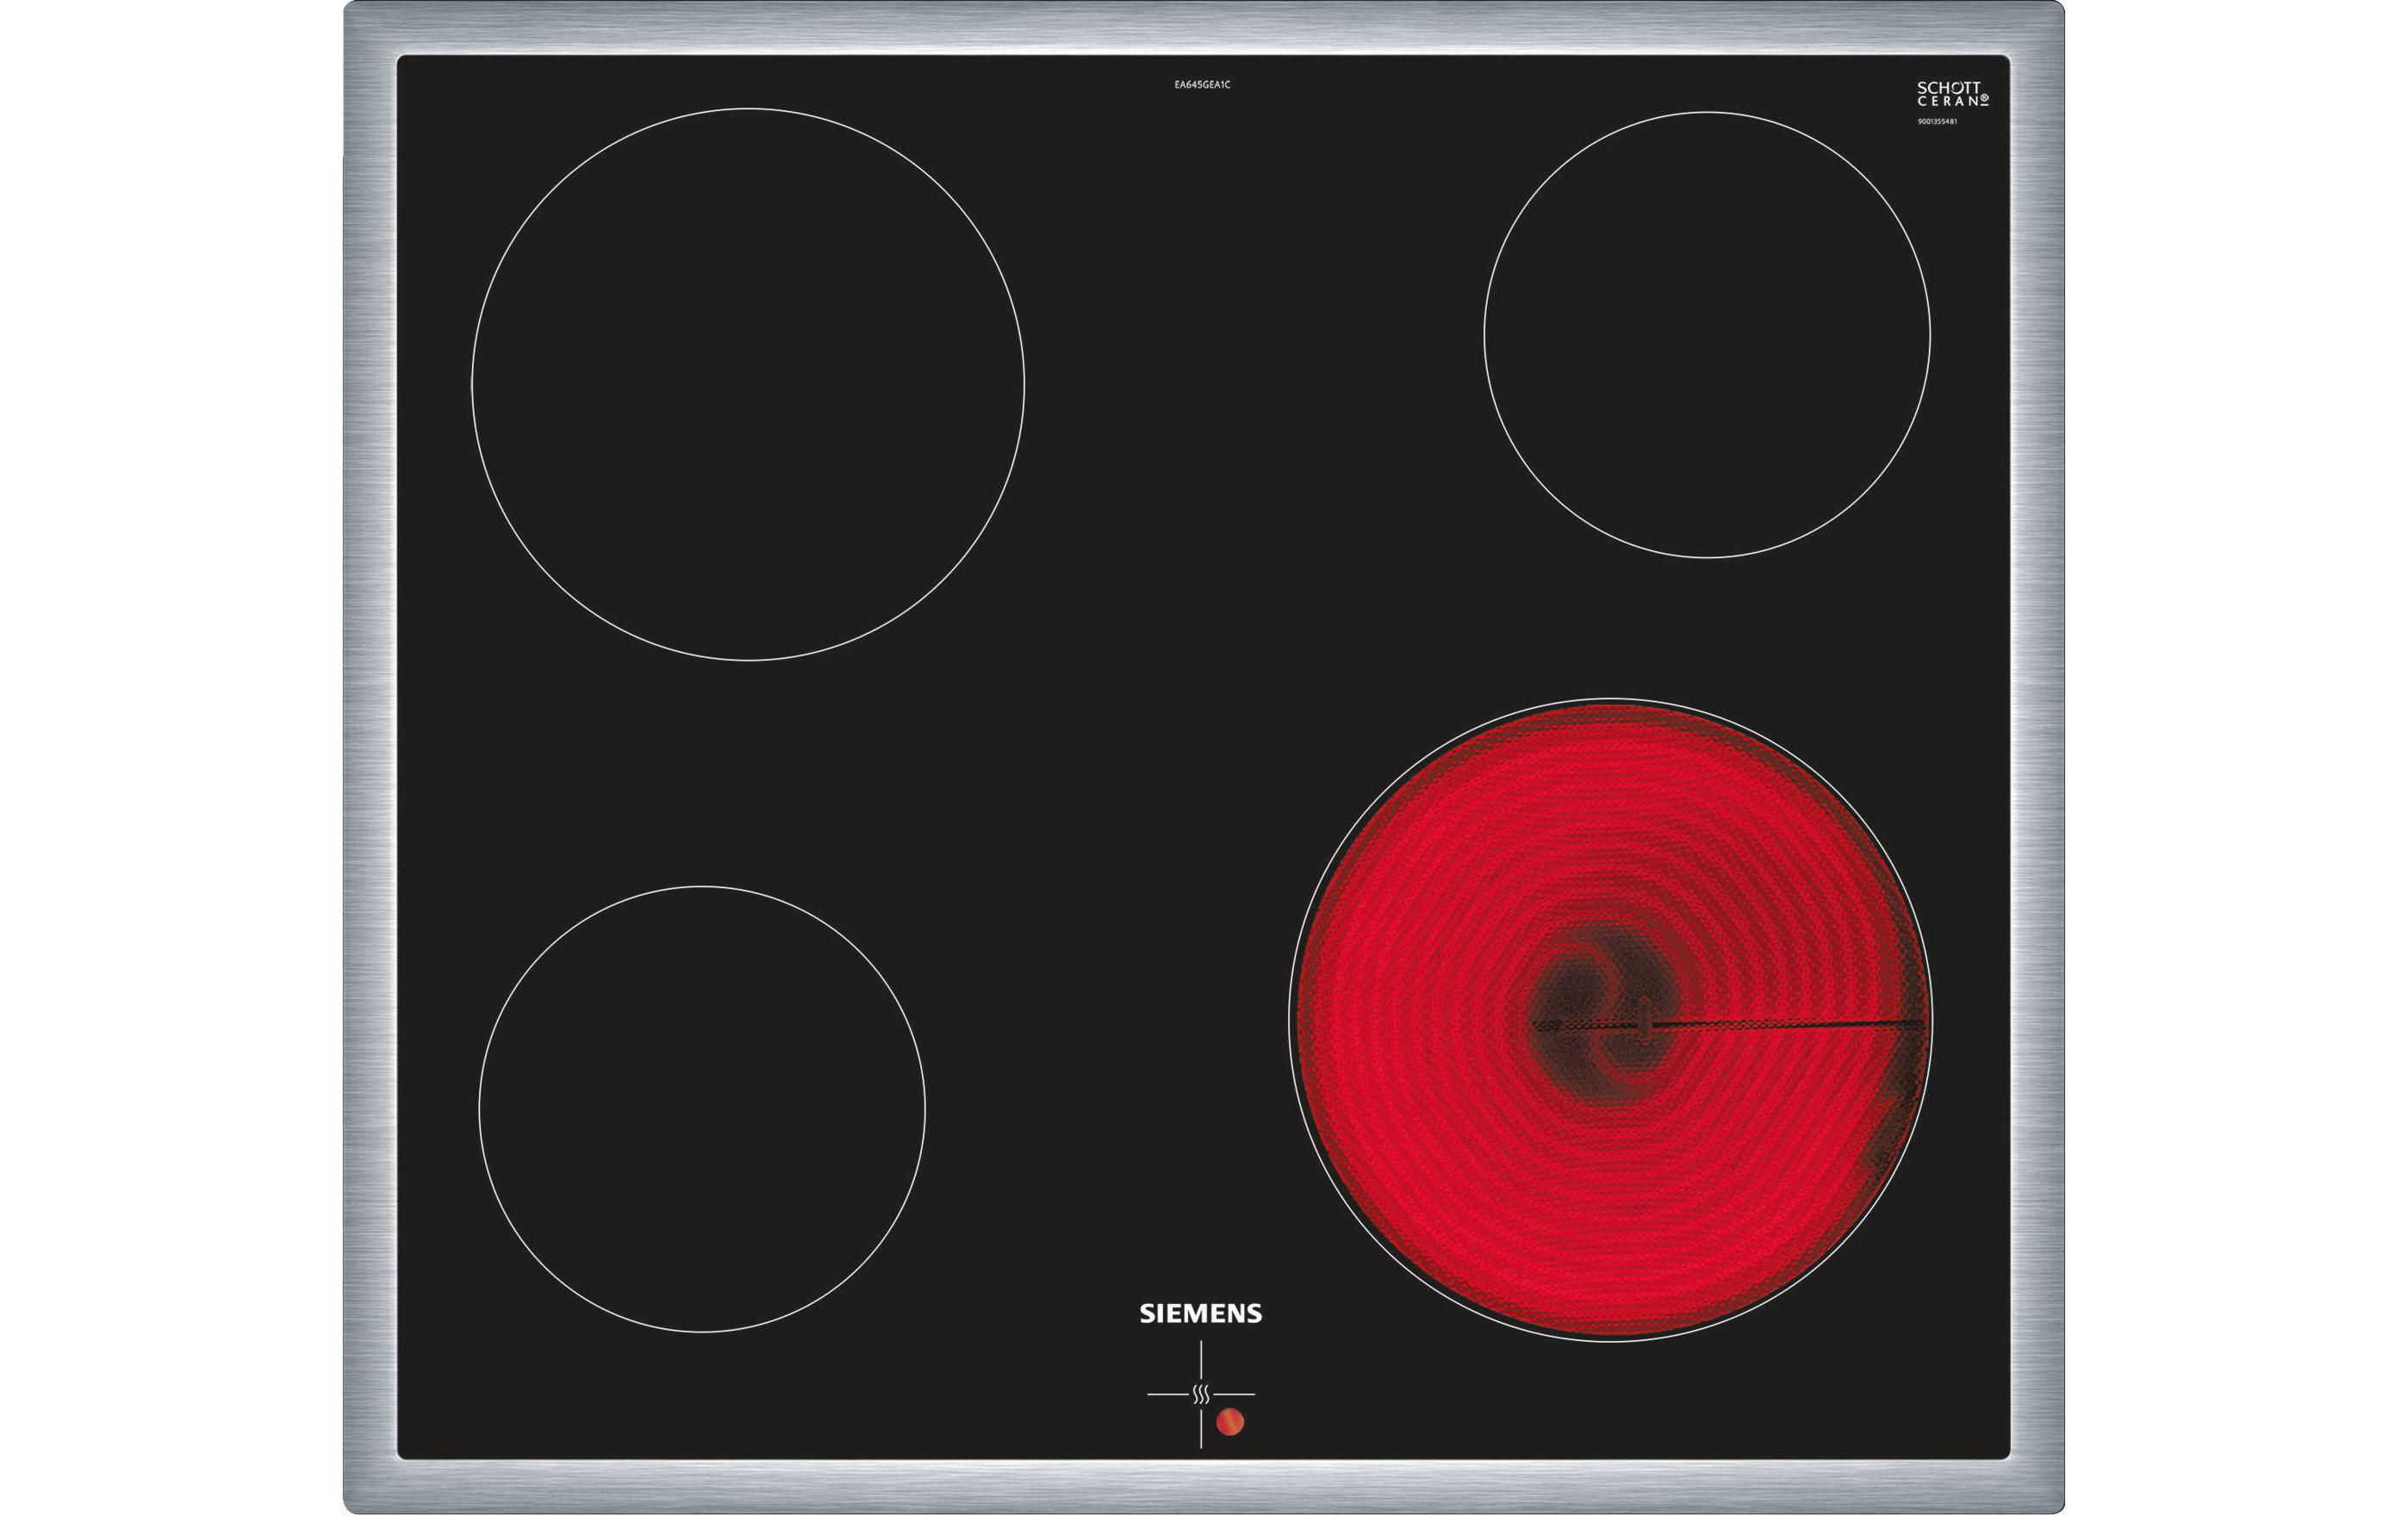Screen dimensions: 2408x1515
Task: Click the 9001355481 serial number text
Action: pos(1937,122)
